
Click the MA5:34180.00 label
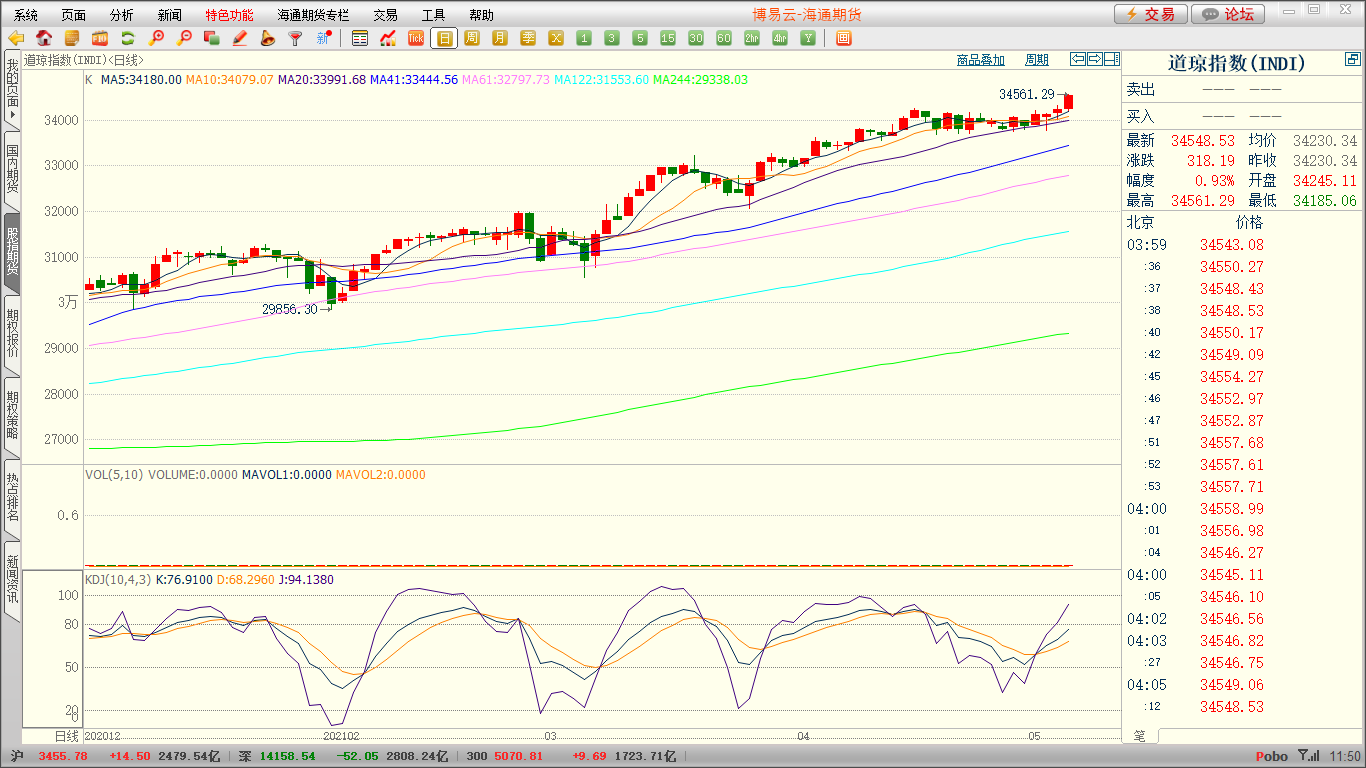click(x=141, y=80)
